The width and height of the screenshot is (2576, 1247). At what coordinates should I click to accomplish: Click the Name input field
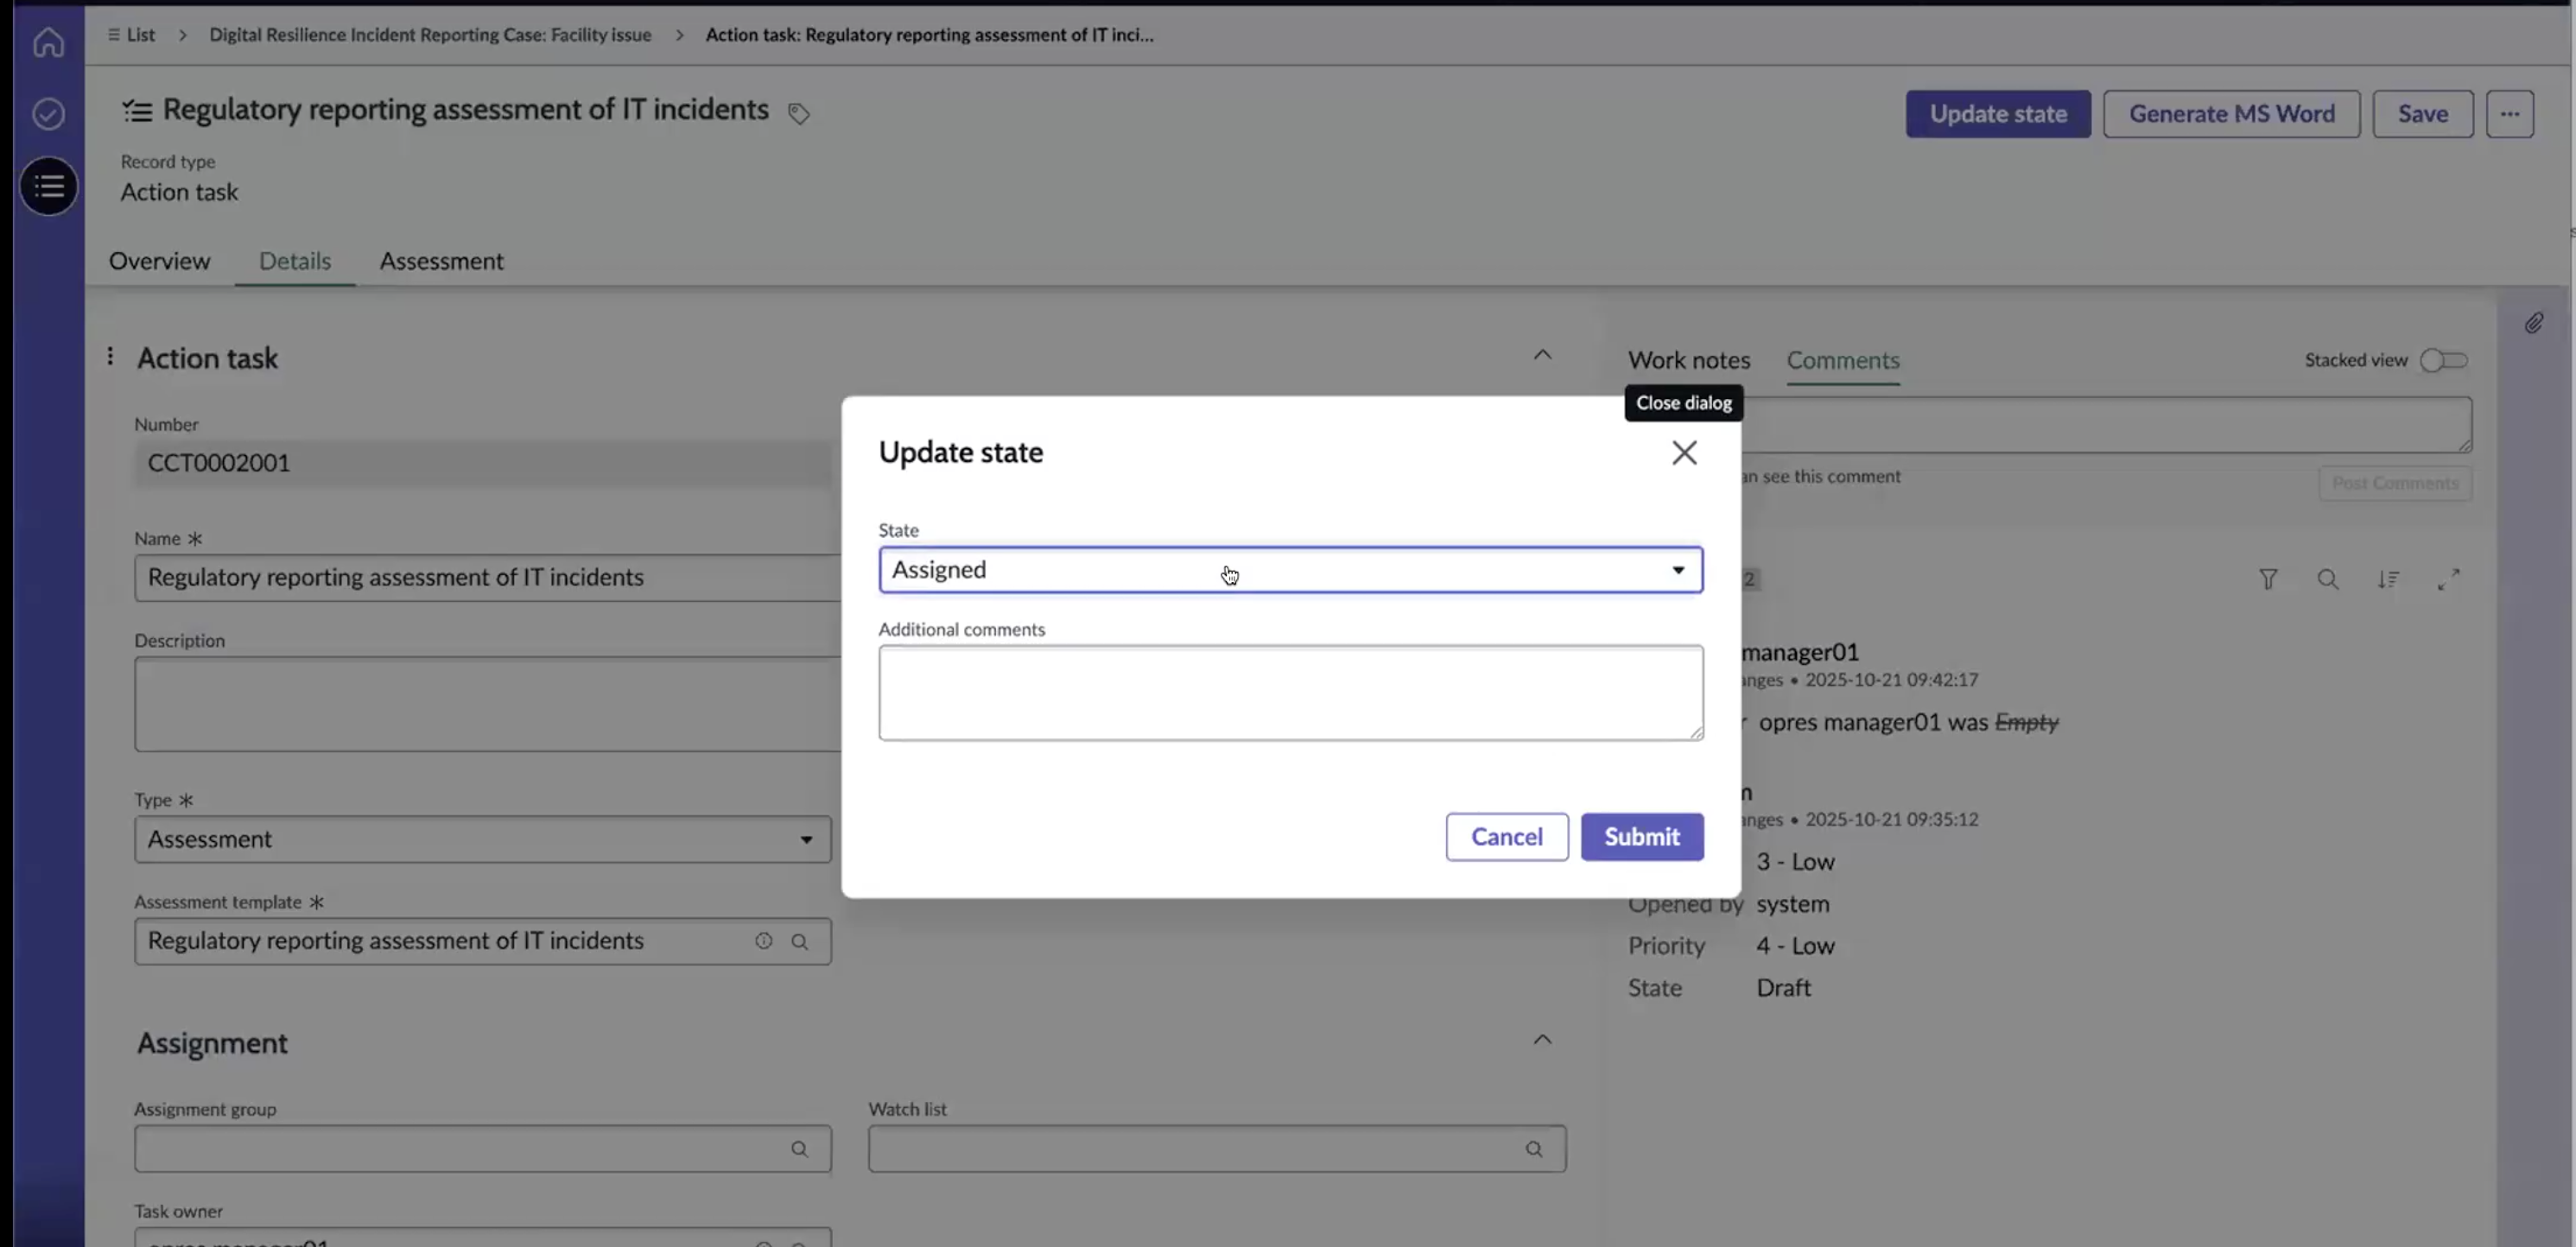tap(488, 578)
